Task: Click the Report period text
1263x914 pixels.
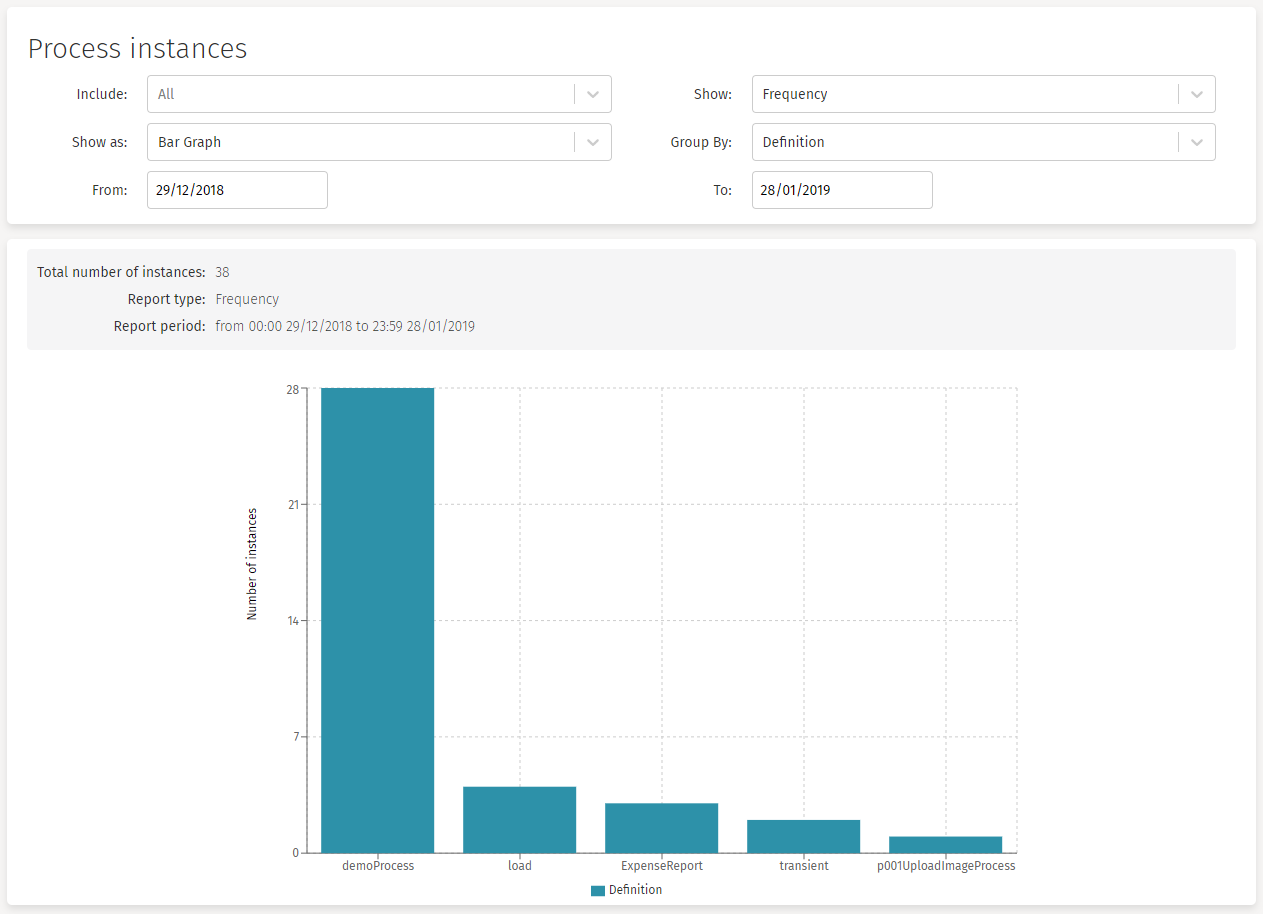Action: coord(345,325)
